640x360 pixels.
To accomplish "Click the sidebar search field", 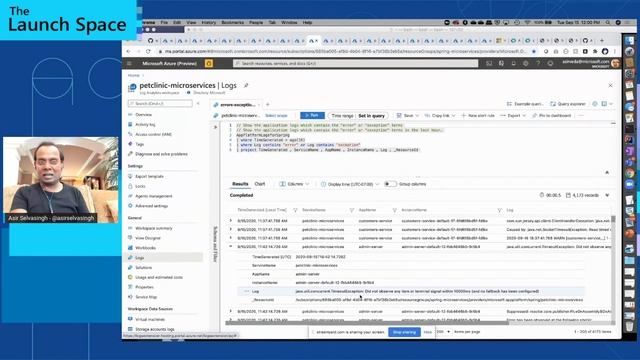I will click(x=160, y=104).
